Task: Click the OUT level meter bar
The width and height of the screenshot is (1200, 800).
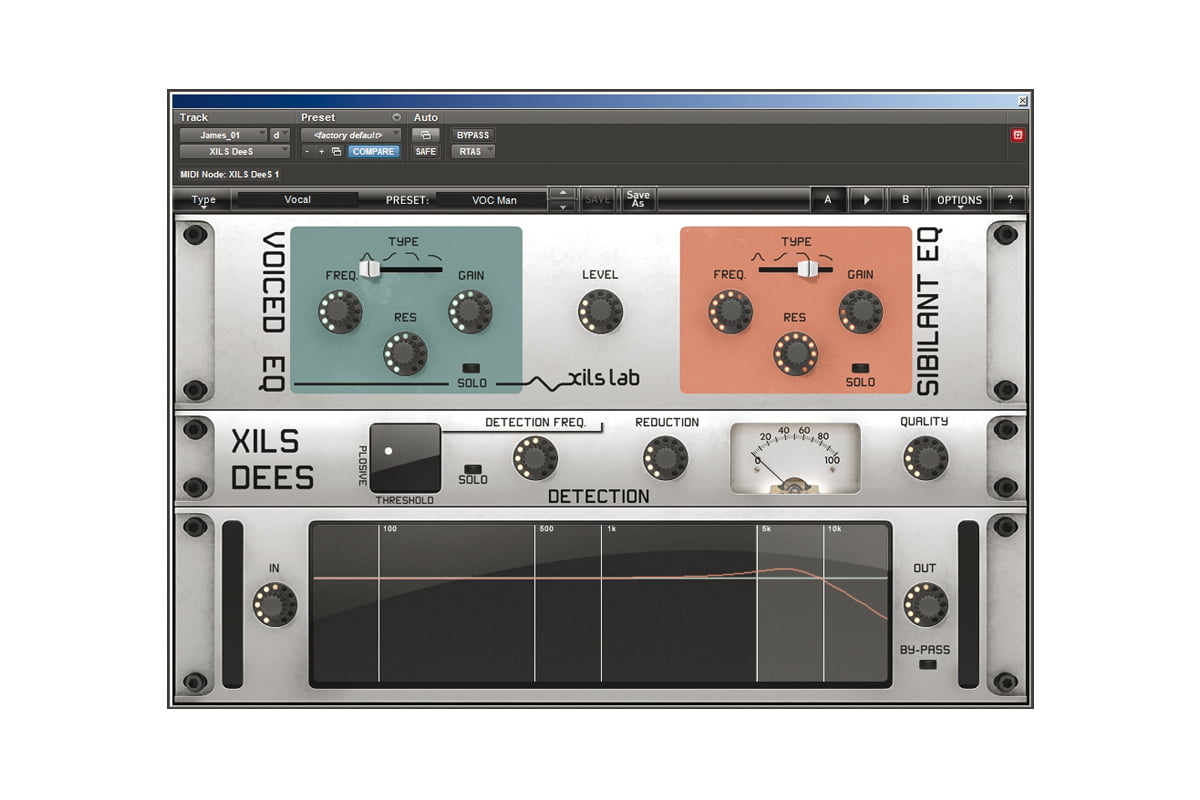Action: (968, 604)
